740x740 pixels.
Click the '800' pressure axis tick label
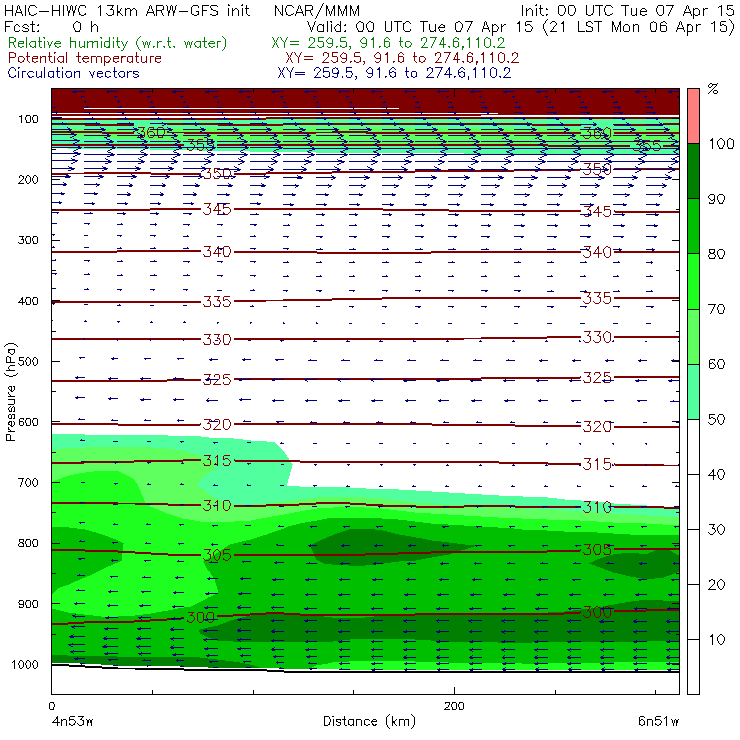(28, 543)
